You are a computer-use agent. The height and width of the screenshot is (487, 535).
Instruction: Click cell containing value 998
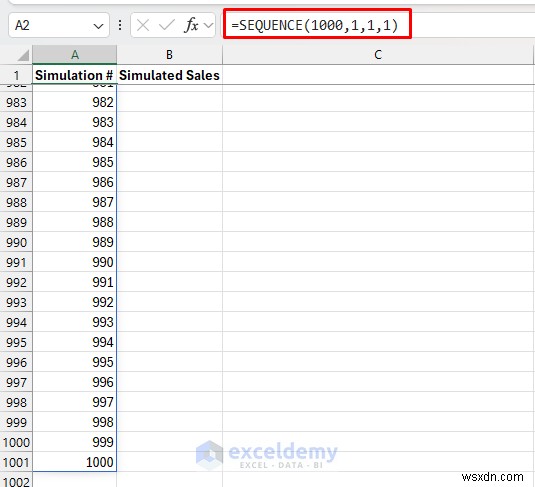tap(75, 422)
